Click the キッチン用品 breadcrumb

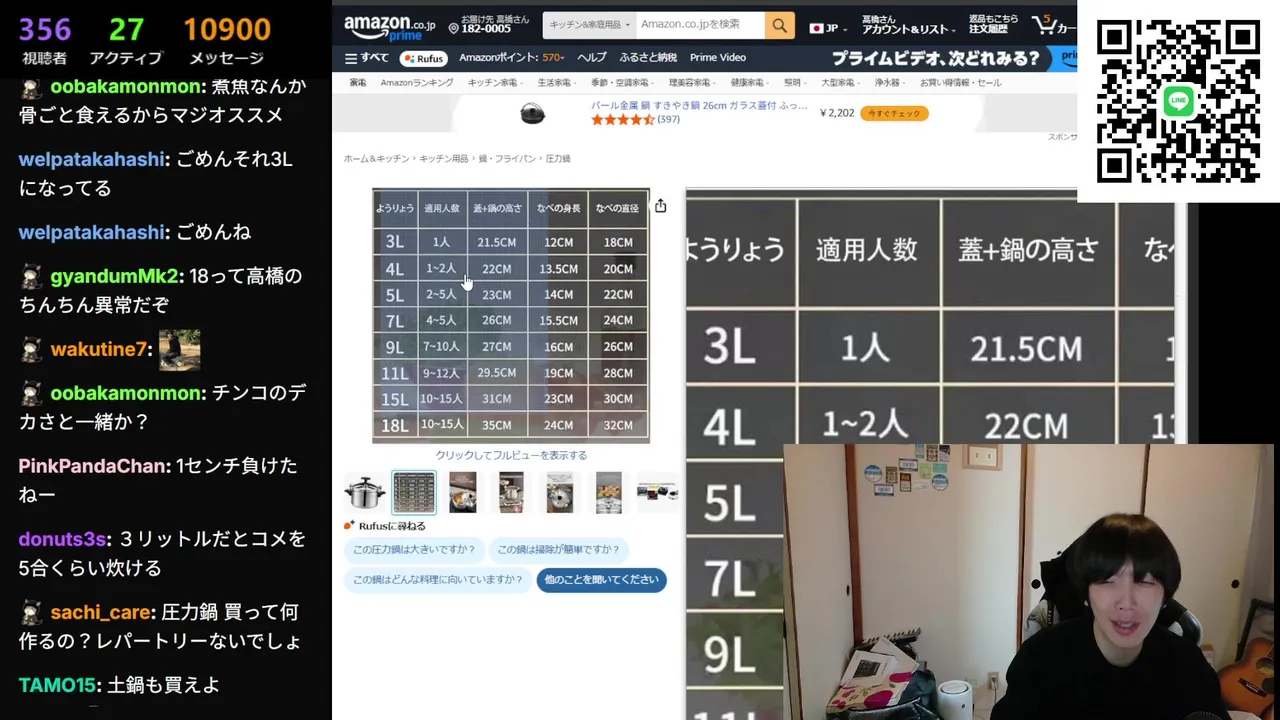point(443,159)
